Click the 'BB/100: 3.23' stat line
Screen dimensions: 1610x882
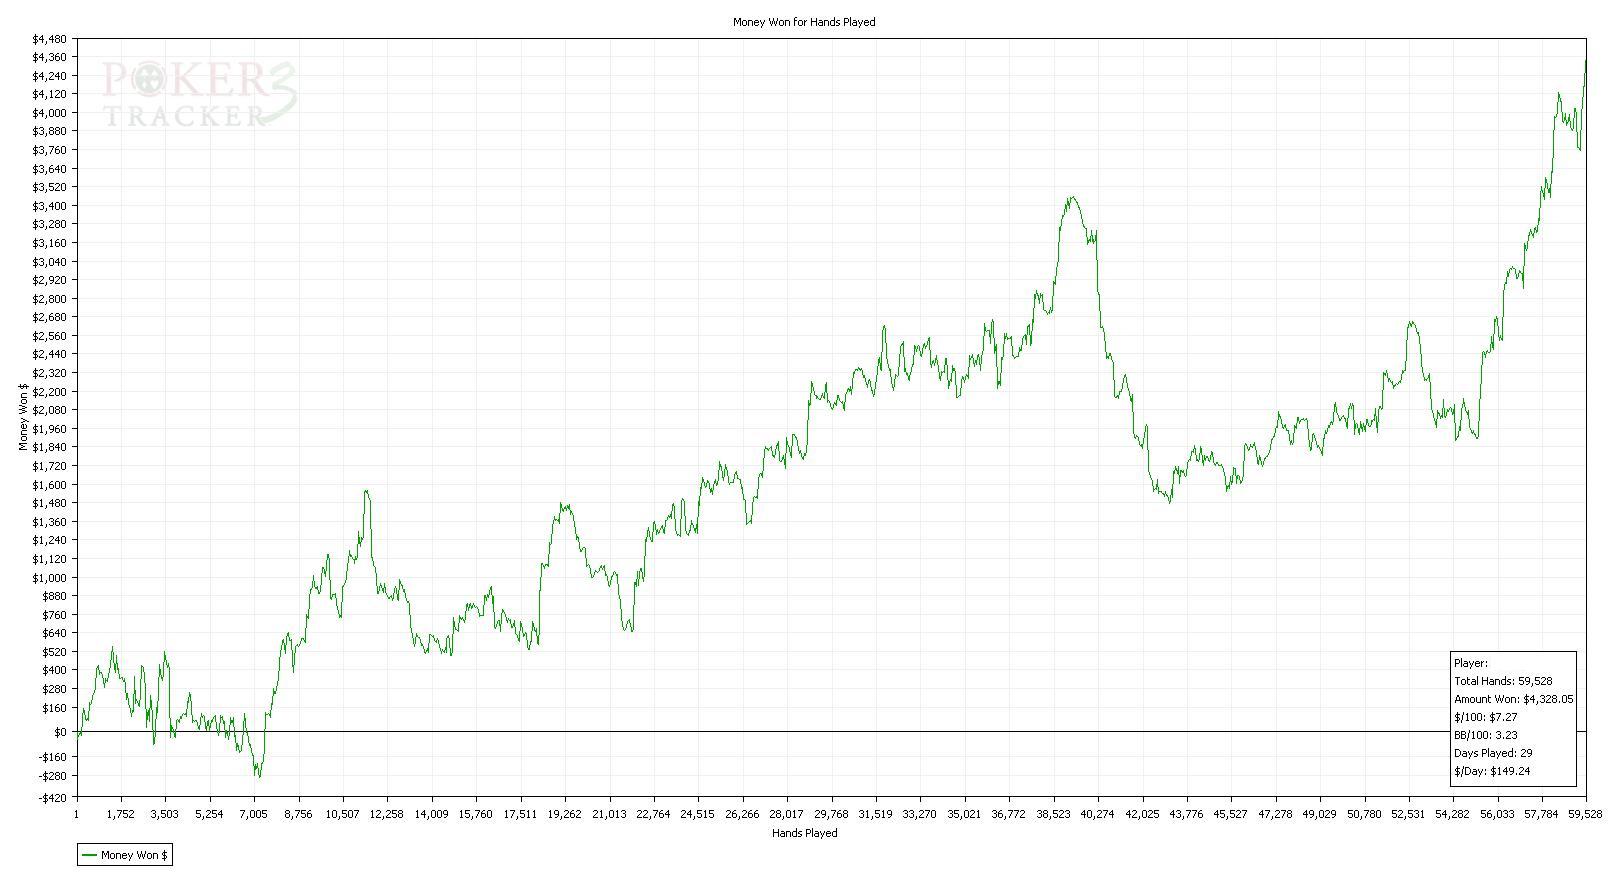pyautogui.click(x=1485, y=735)
